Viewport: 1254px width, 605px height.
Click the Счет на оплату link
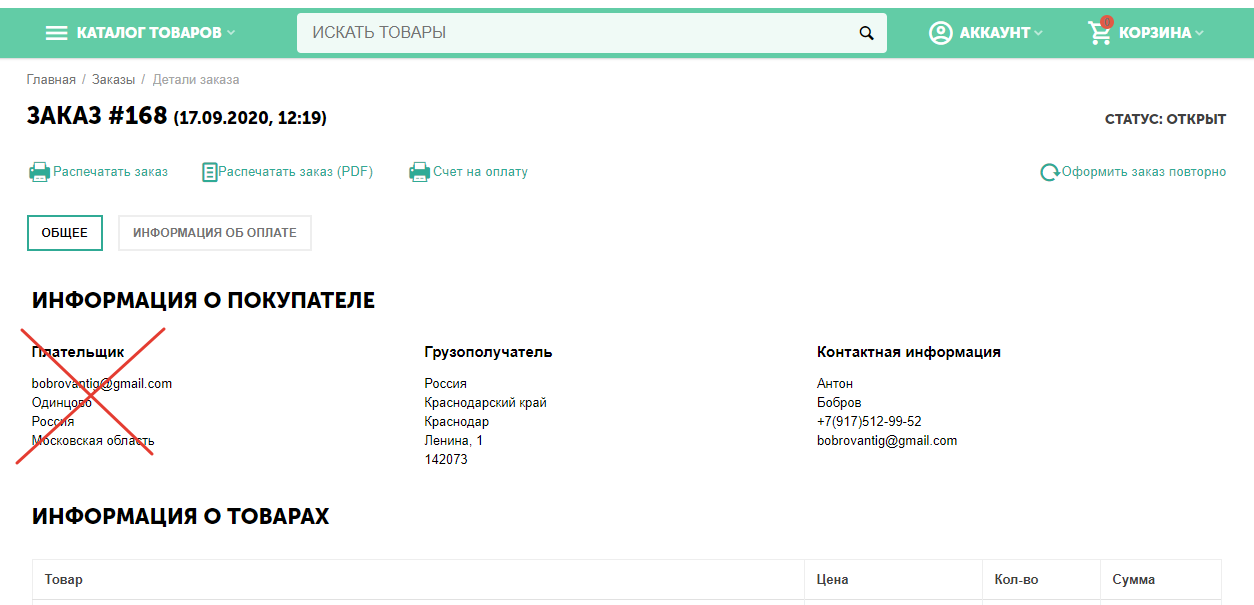(481, 172)
